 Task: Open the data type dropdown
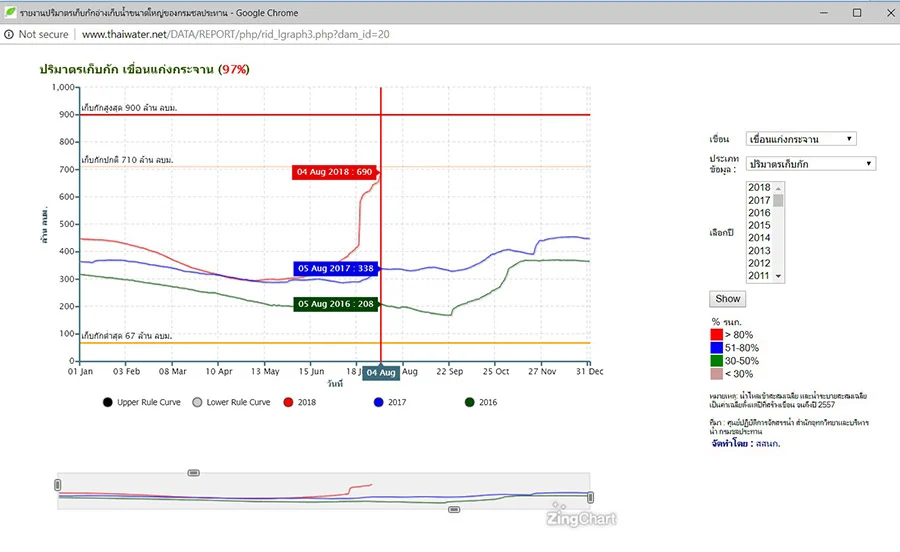pos(810,164)
